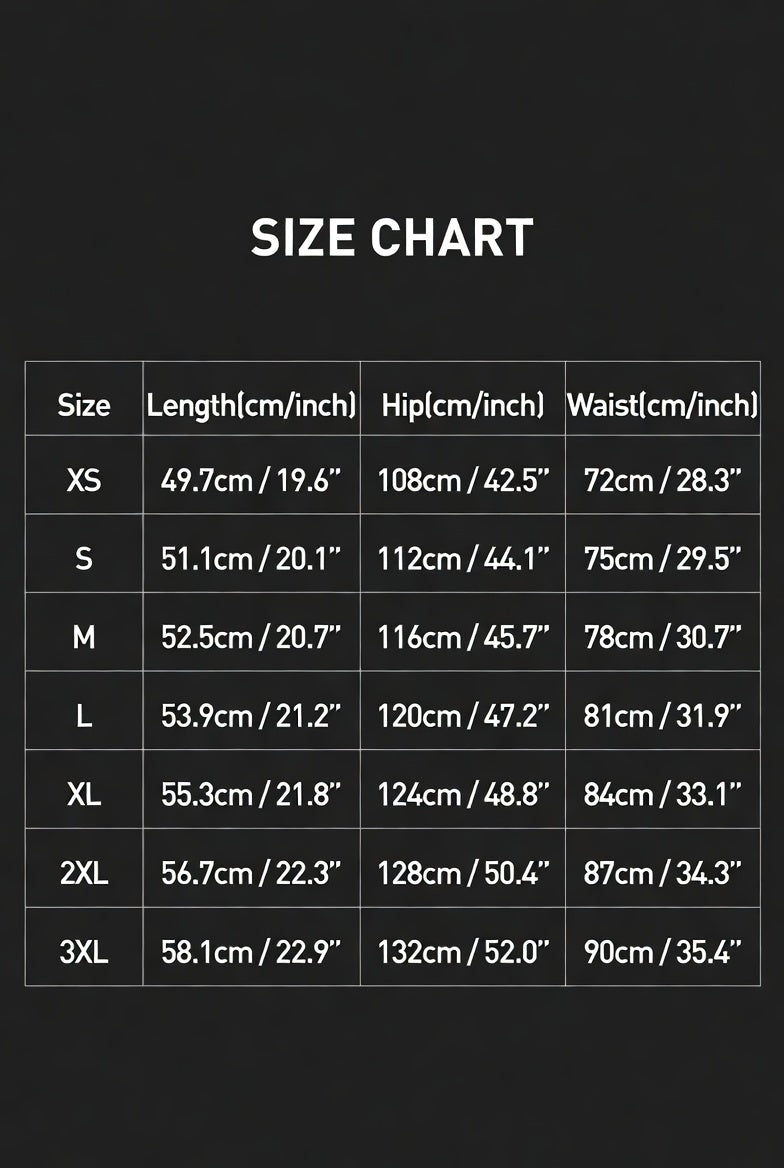Click the S size row label
The width and height of the screenshot is (784, 1168).
83,559
